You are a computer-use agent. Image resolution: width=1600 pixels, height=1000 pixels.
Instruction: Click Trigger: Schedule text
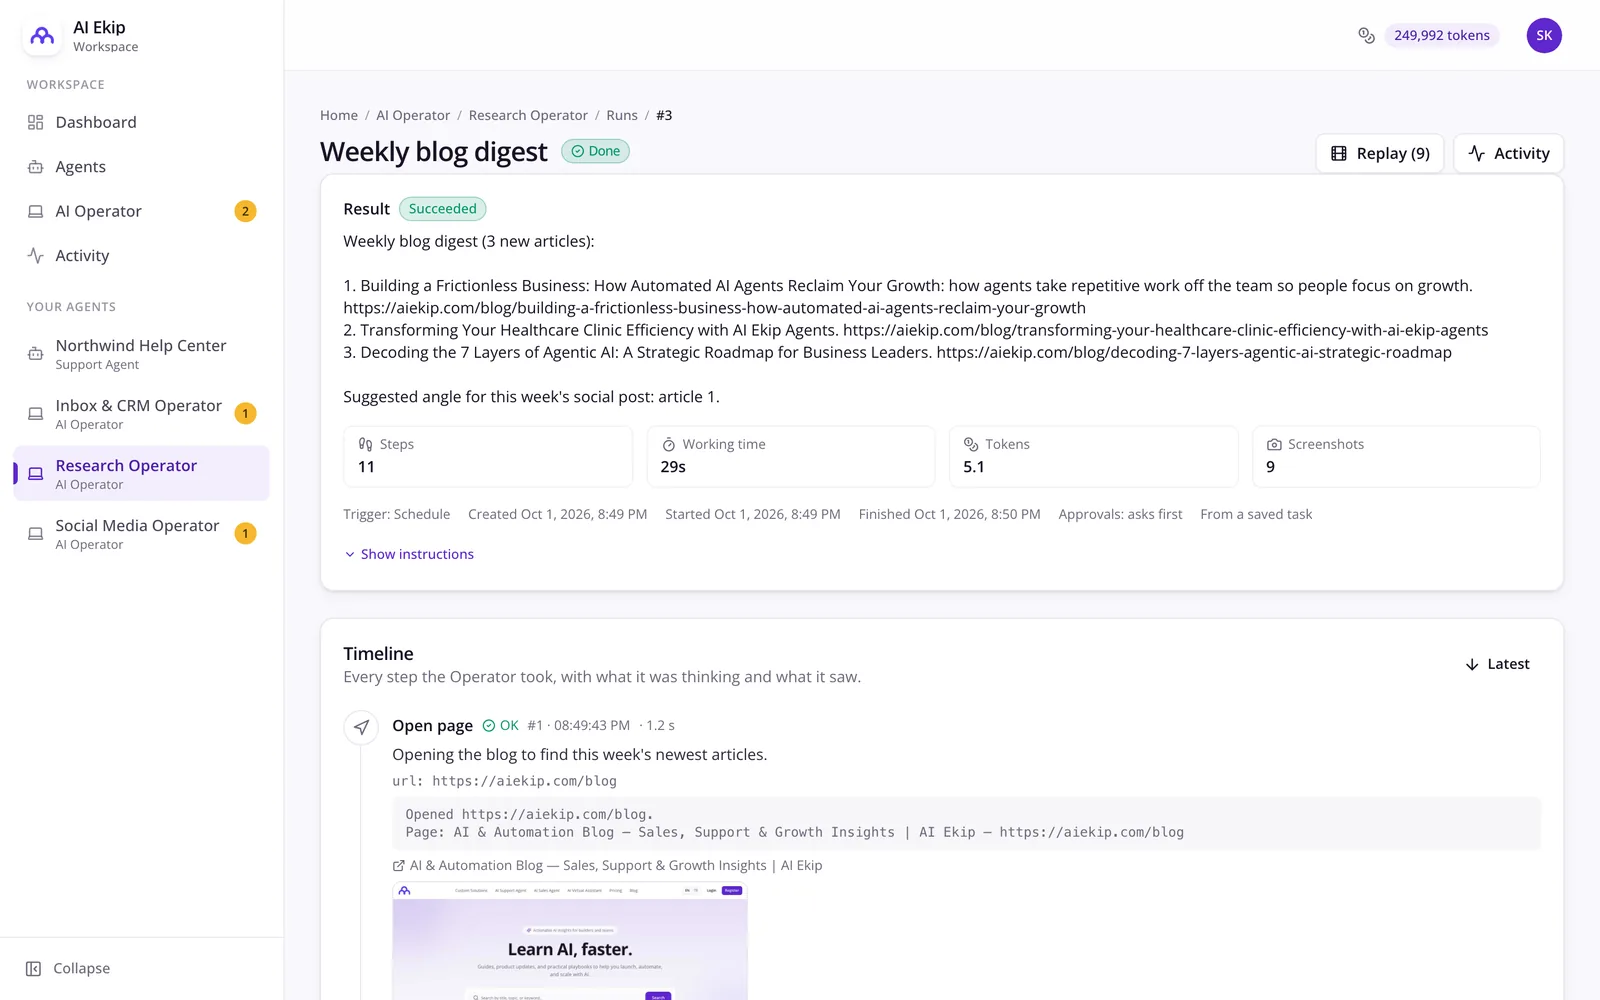click(x=397, y=515)
